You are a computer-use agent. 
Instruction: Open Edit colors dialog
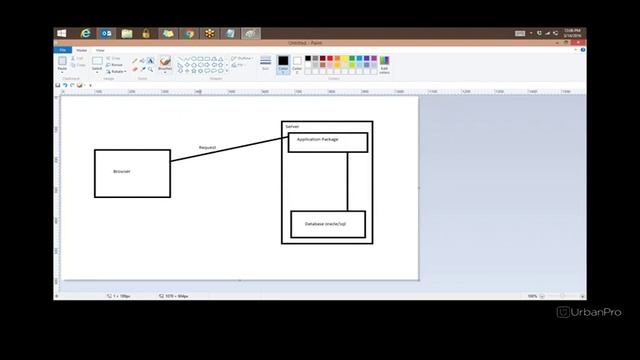tap(384, 65)
